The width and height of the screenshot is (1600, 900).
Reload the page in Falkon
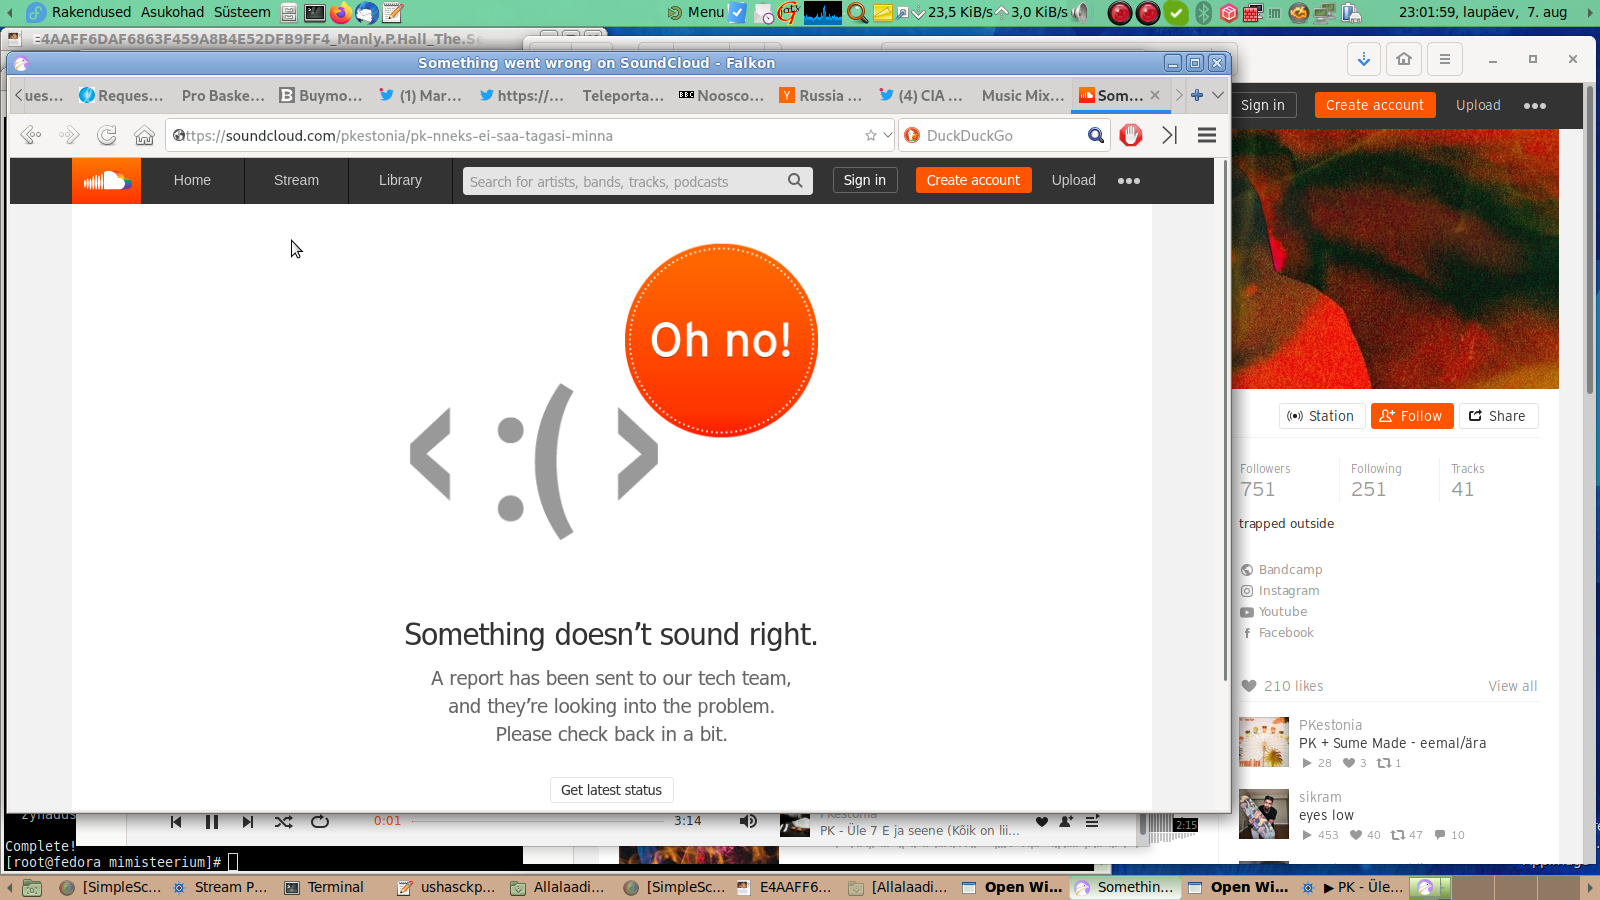click(x=107, y=135)
